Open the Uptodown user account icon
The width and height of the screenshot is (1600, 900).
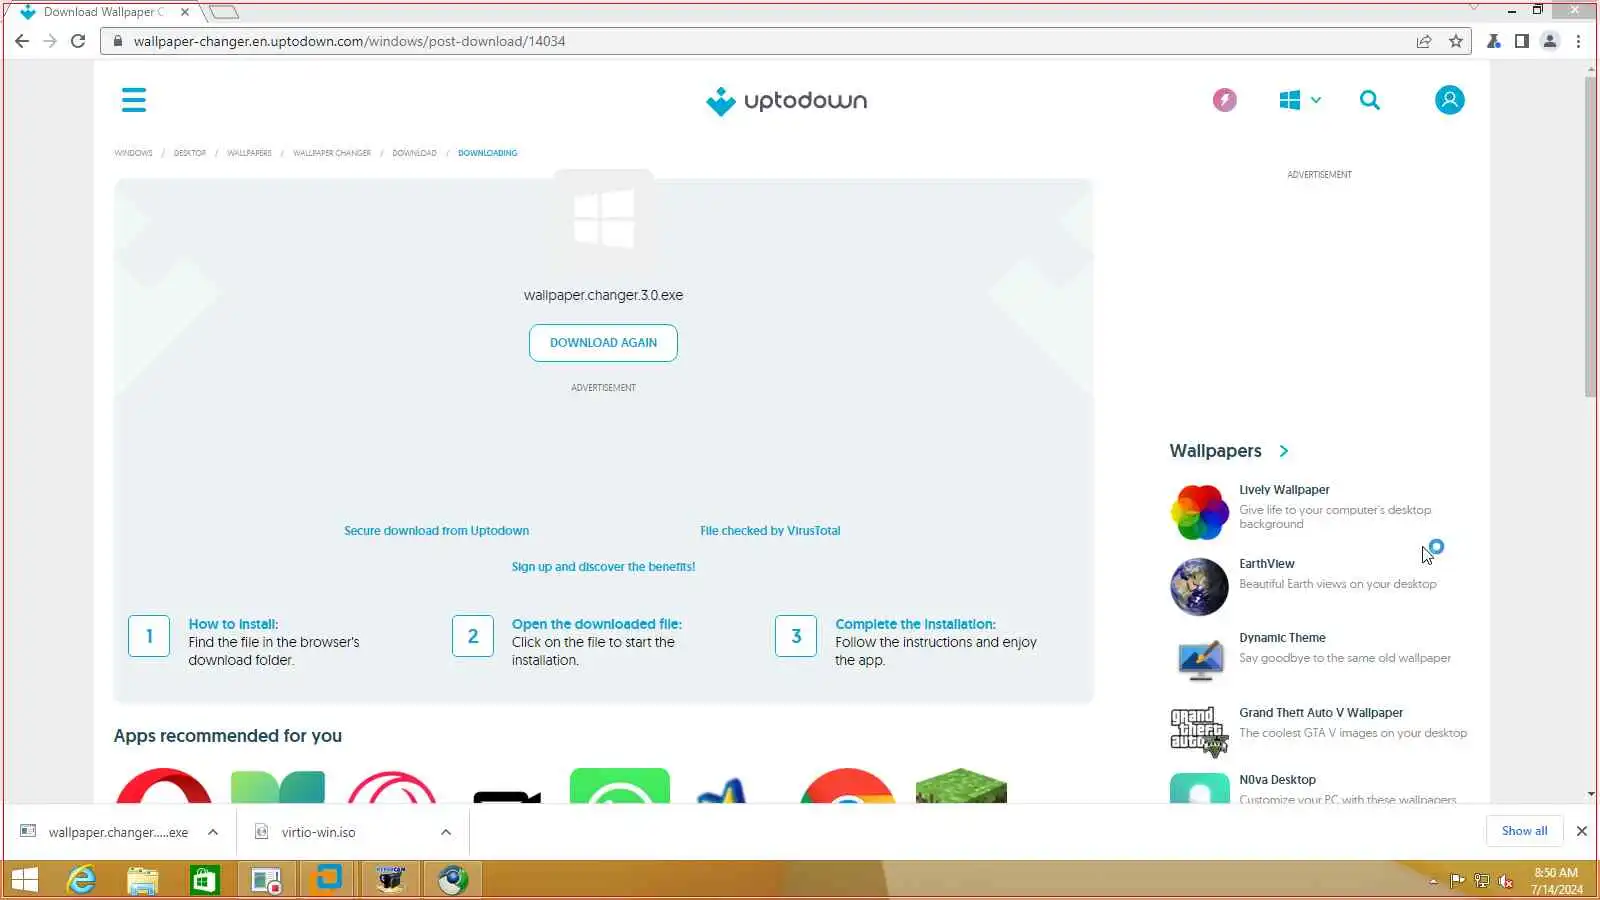pos(1449,100)
